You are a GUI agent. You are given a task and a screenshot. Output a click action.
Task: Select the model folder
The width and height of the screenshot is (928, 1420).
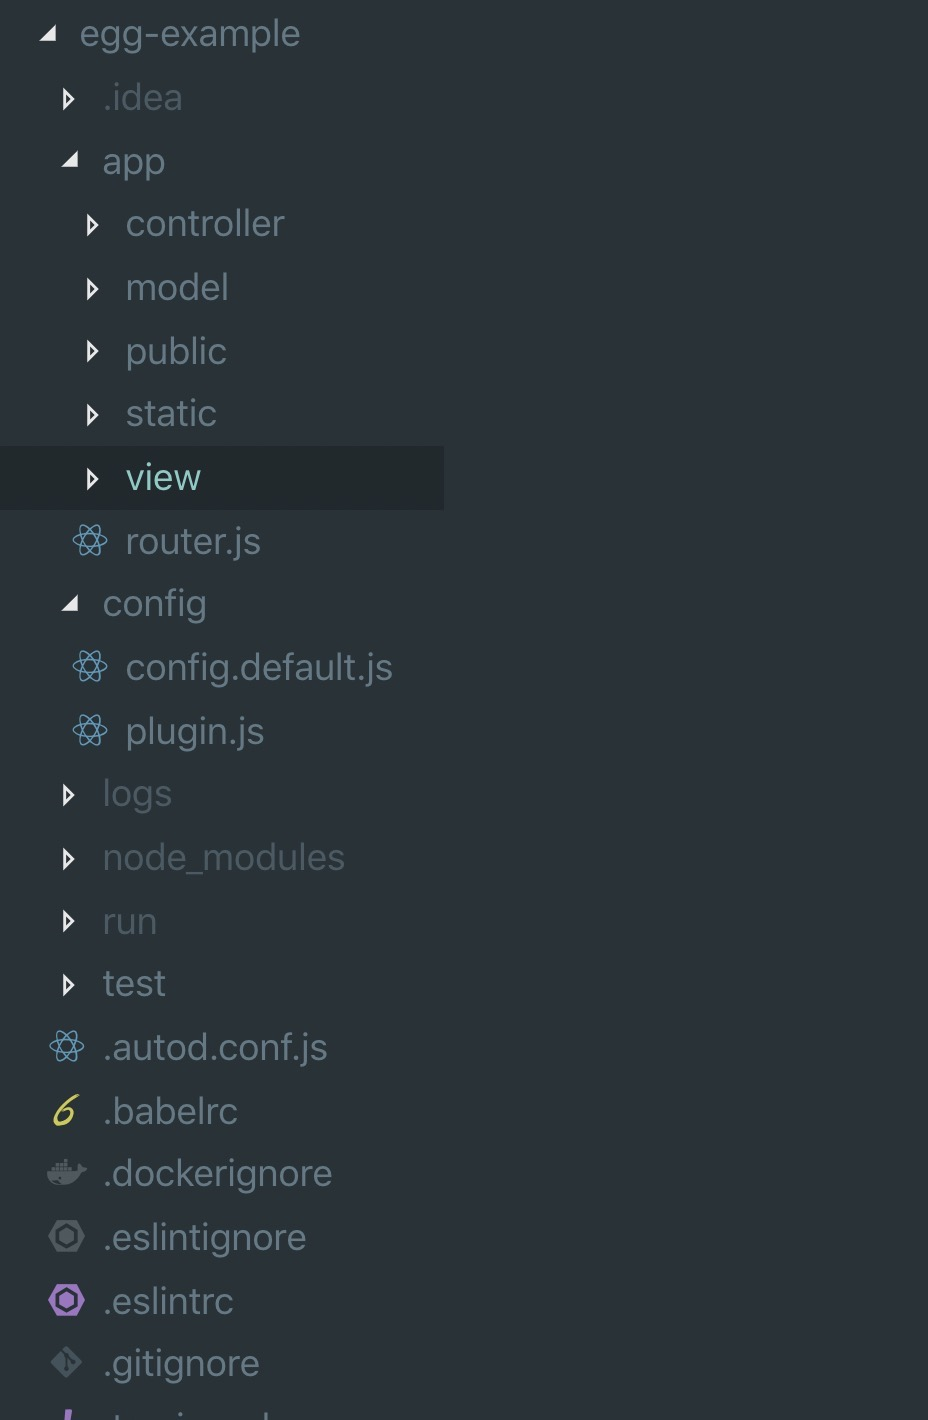click(177, 288)
